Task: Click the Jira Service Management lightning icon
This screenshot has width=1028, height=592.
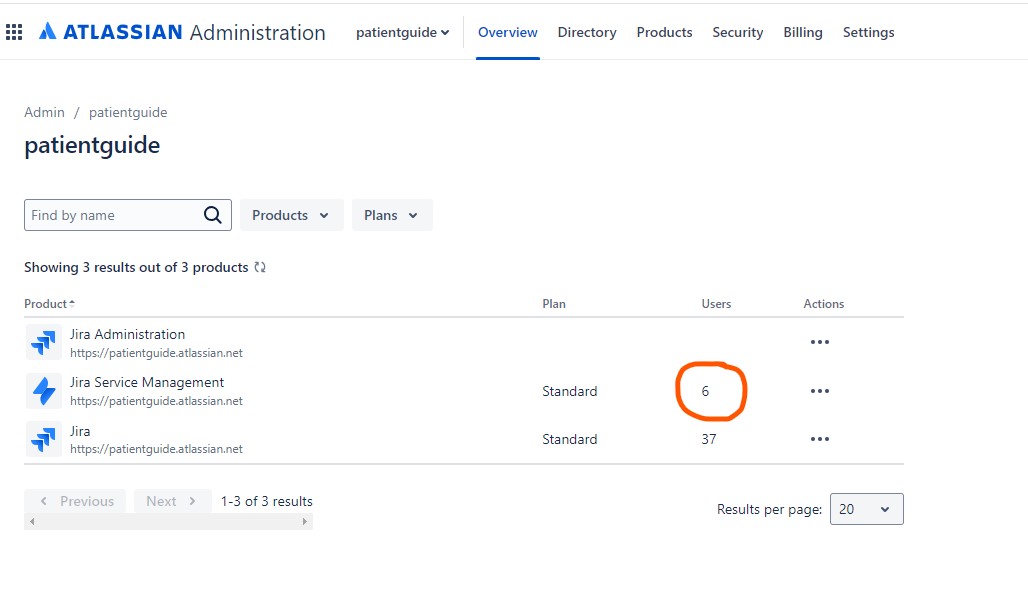Action: [44, 391]
